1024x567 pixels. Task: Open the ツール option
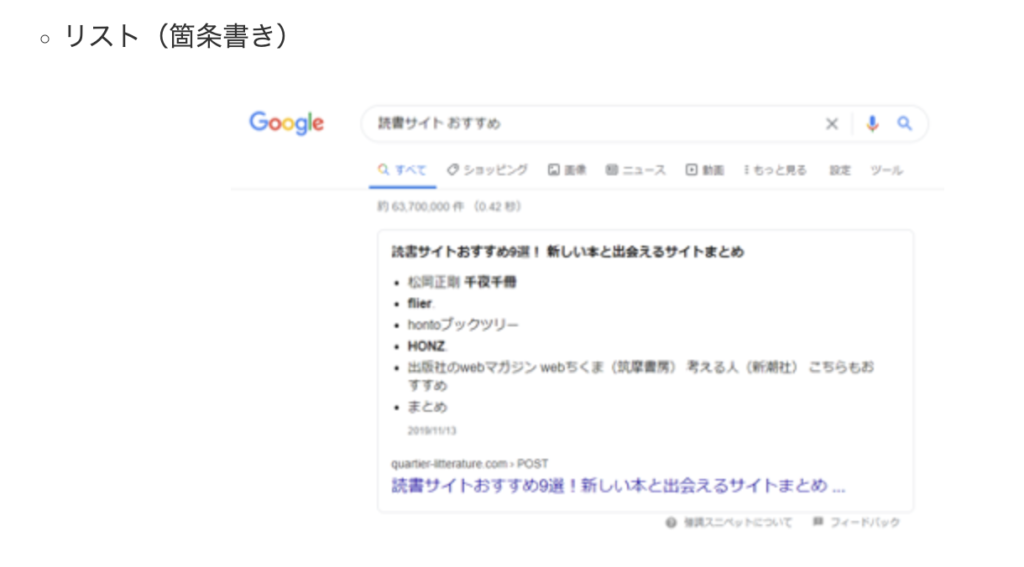click(x=886, y=170)
